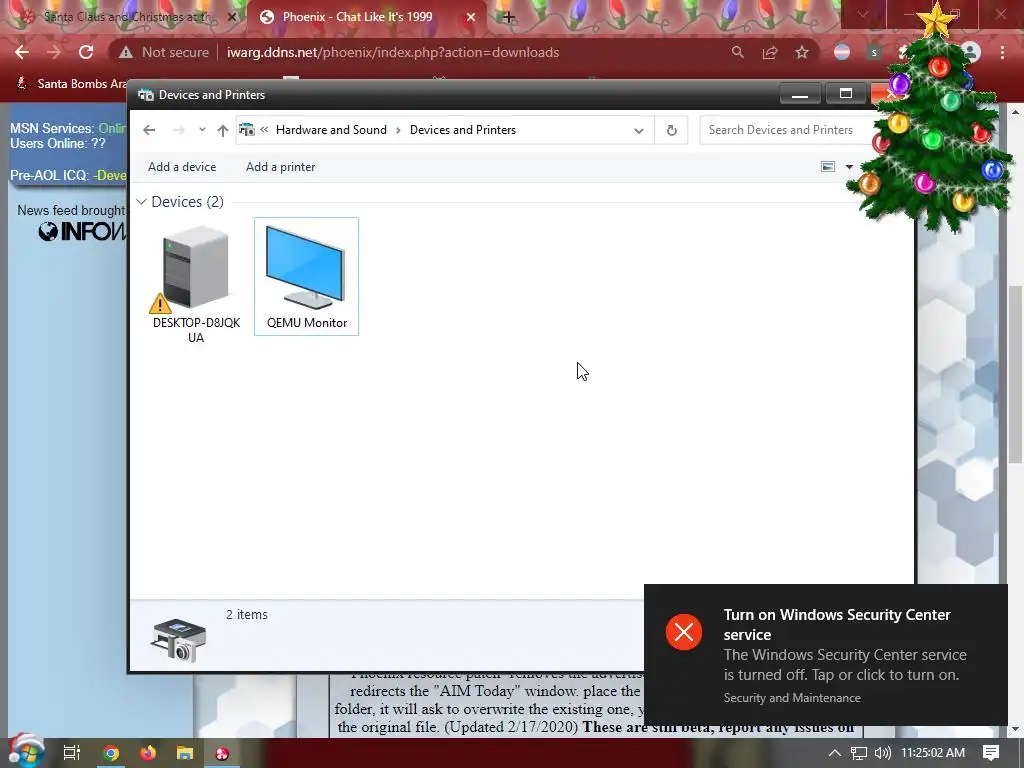The width and height of the screenshot is (1024, 768).
Task: Refresh the Devices and Printers view
Action: click(671, 130)
